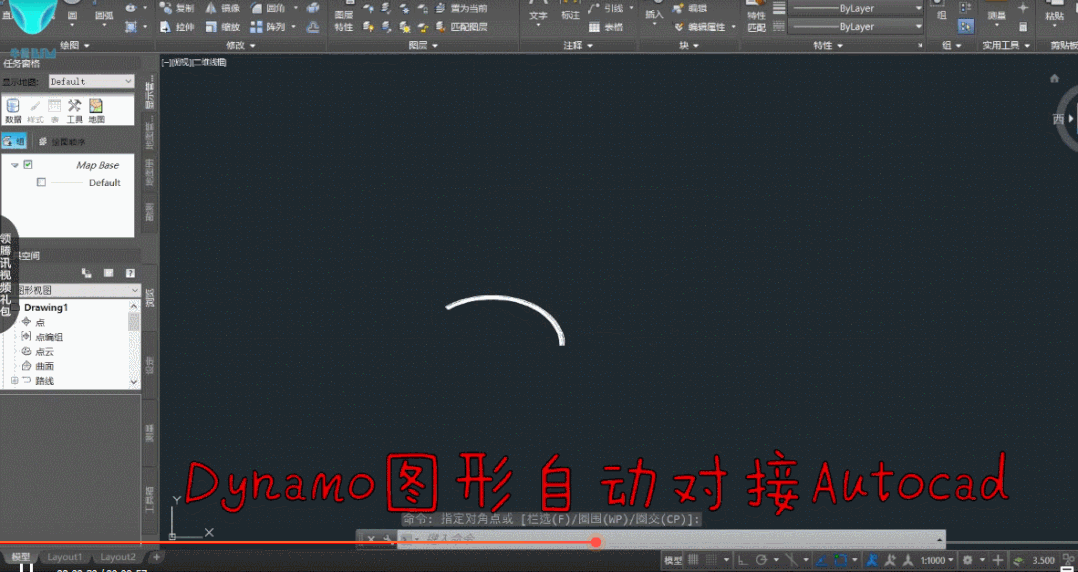Toggle the grid display in status bar

pos(694,560)
